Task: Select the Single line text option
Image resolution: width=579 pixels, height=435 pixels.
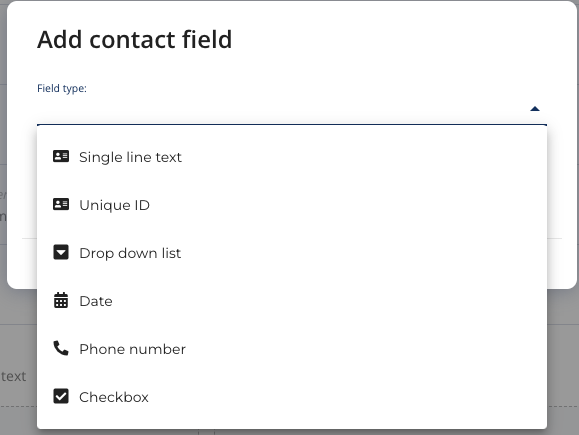Action: pos(292,157)
